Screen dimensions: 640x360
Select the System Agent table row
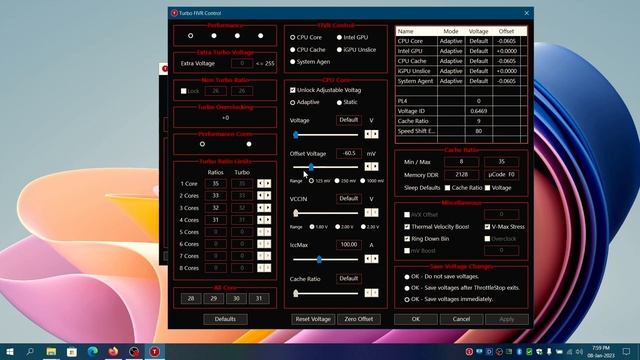tap(461, 81)
